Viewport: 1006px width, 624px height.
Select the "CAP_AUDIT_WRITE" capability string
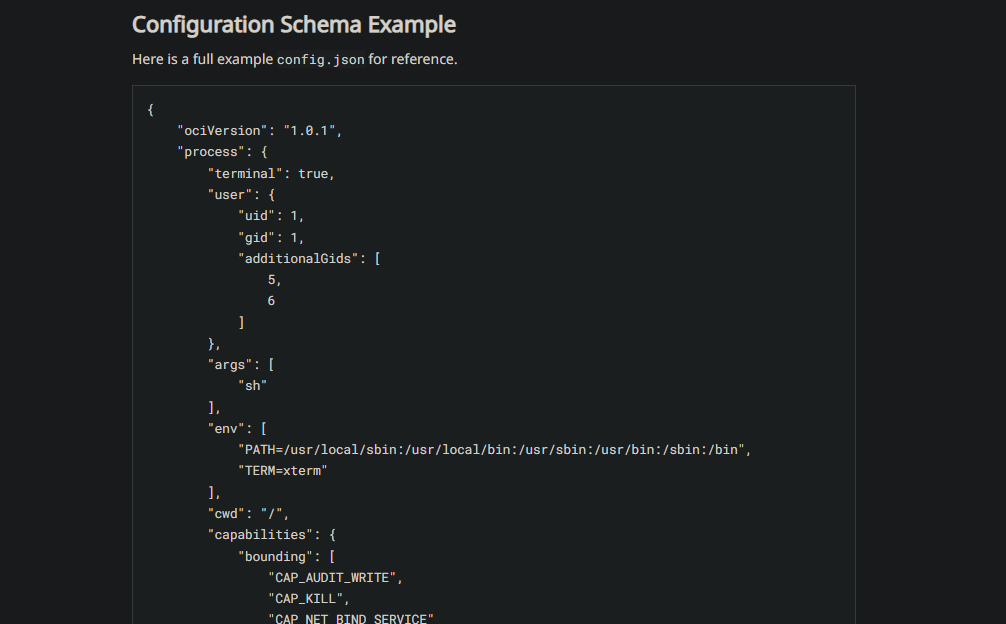click(x=335, y=577)
